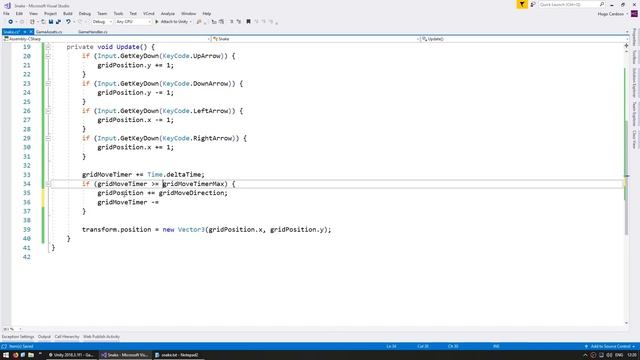Click the Undo arrow icon
640x360 pixels.
68,22
